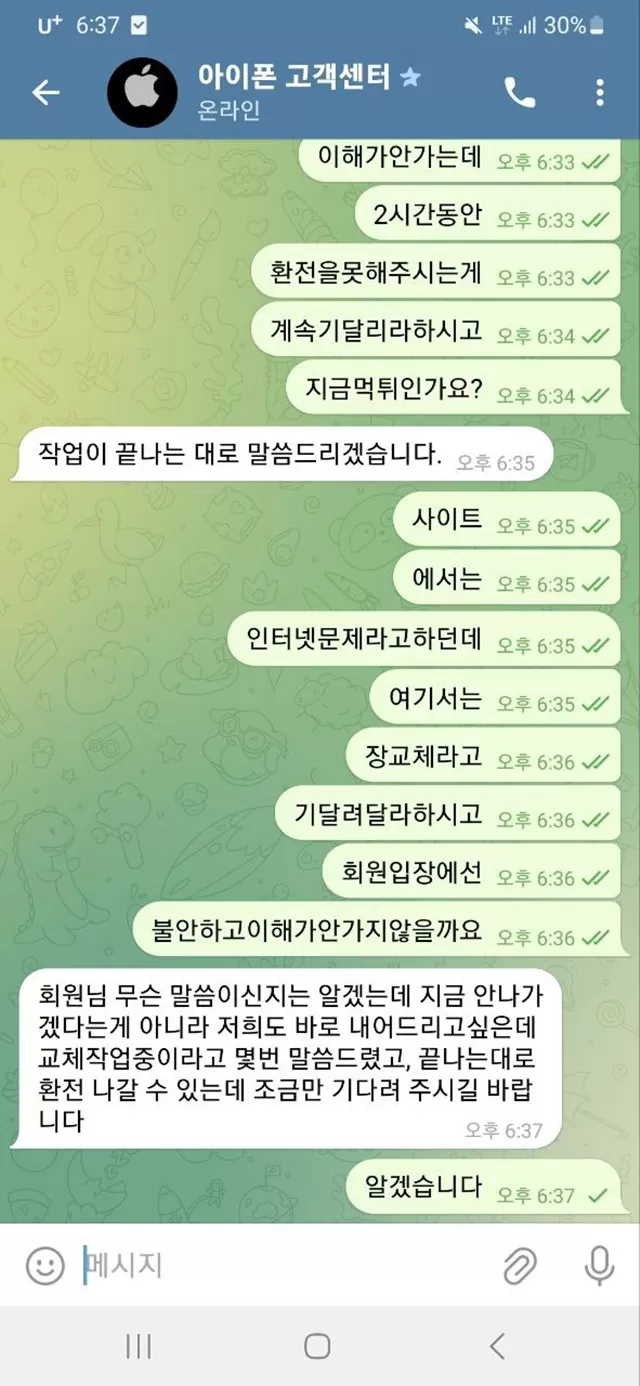Tap the back arrow in the chat header
The width and height of the screenshot is (640, 1386).
[x=46, y=93]
